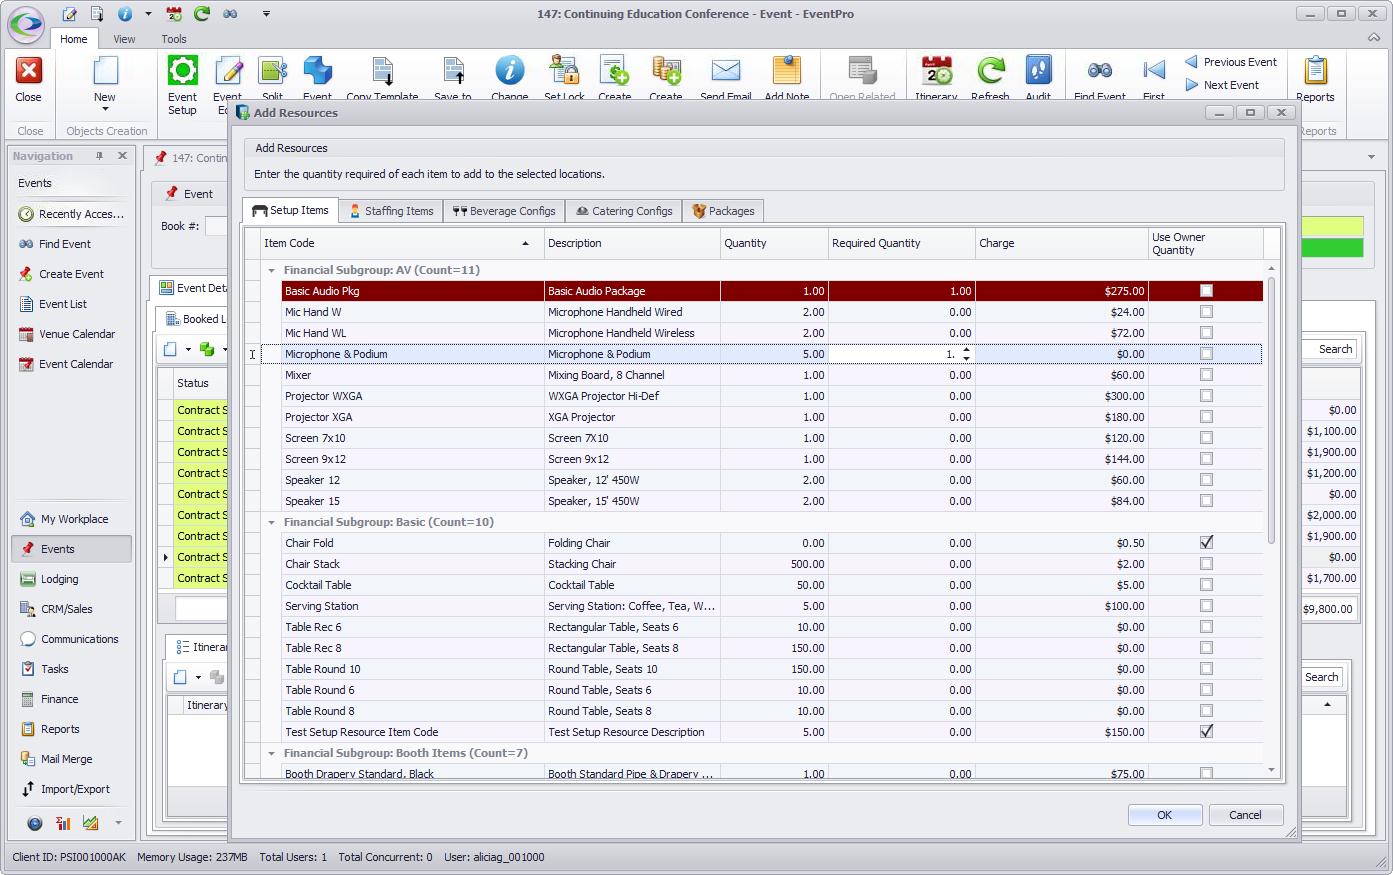Click the Copy Template ribbon icon
The height and width of the screenshot is (875, 1393).
(x=383, y=71)
